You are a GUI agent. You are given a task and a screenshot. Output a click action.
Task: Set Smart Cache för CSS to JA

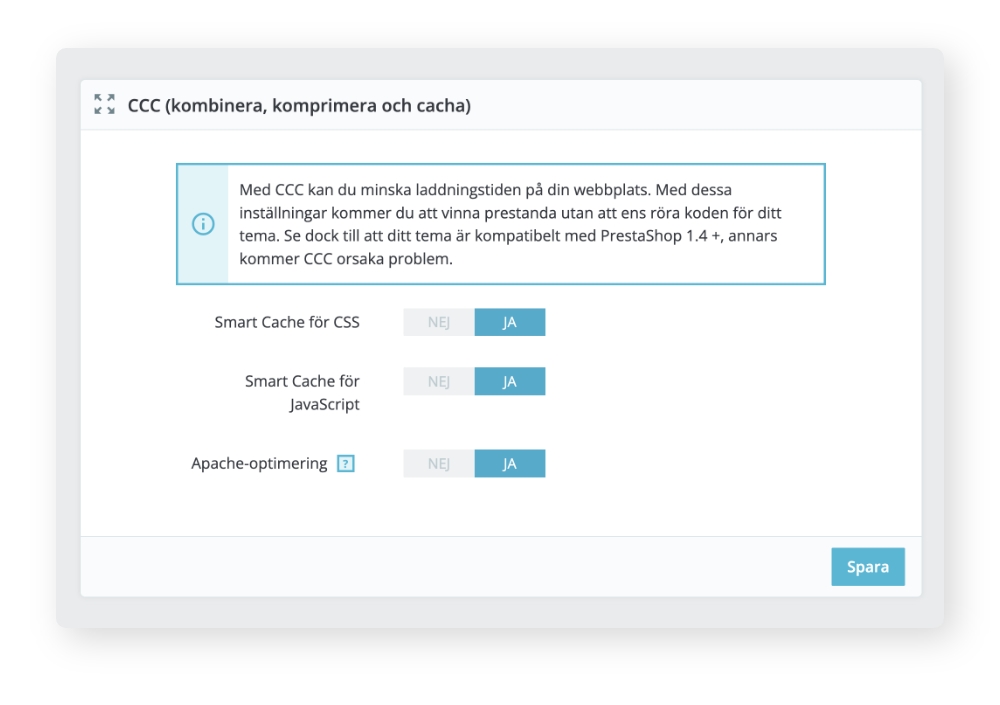pos(510,322)
